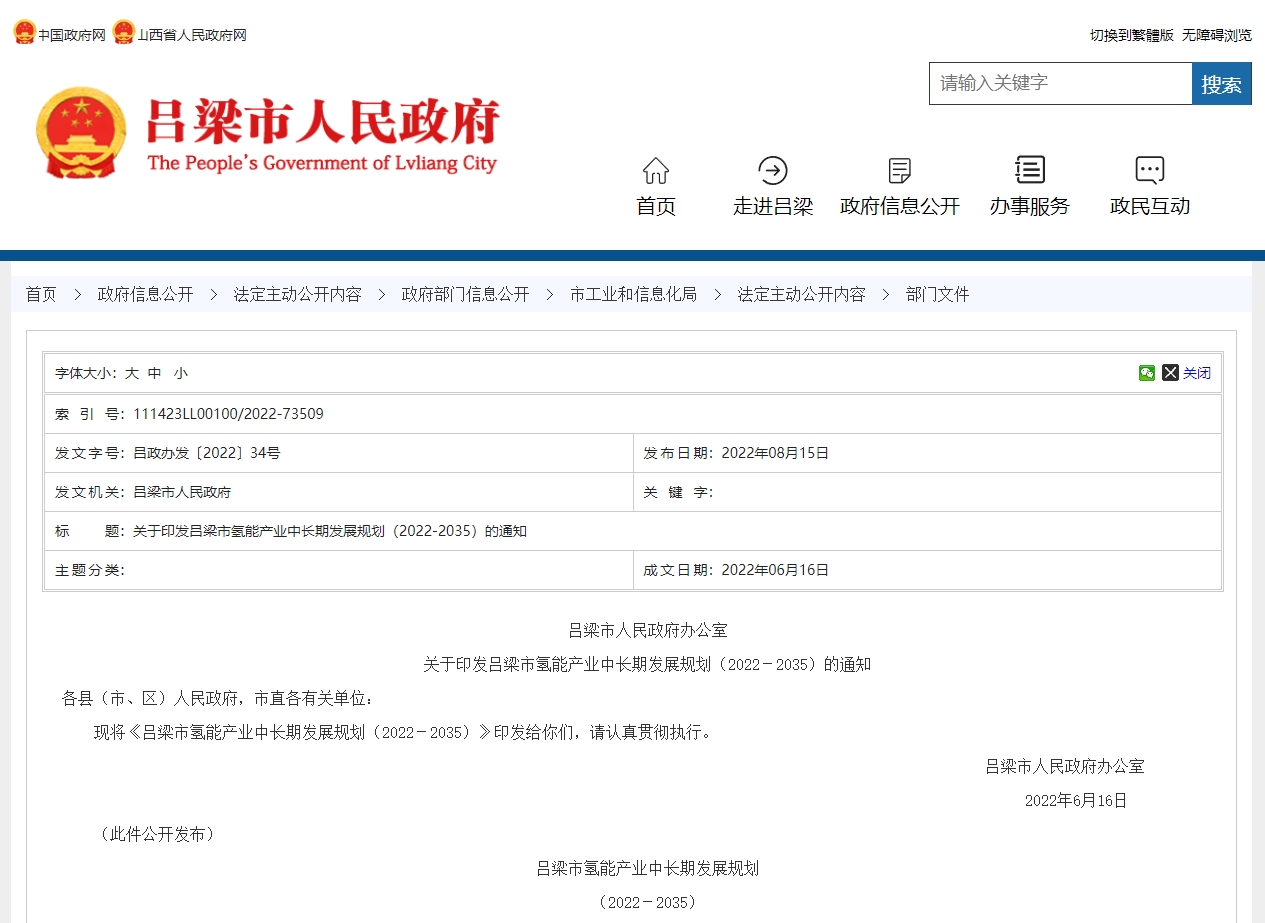The height and width of the screenshot is (923, 1265).
Task: Click index number 111423LL00100/2022-73509
Action: click(x=228, y=414)
